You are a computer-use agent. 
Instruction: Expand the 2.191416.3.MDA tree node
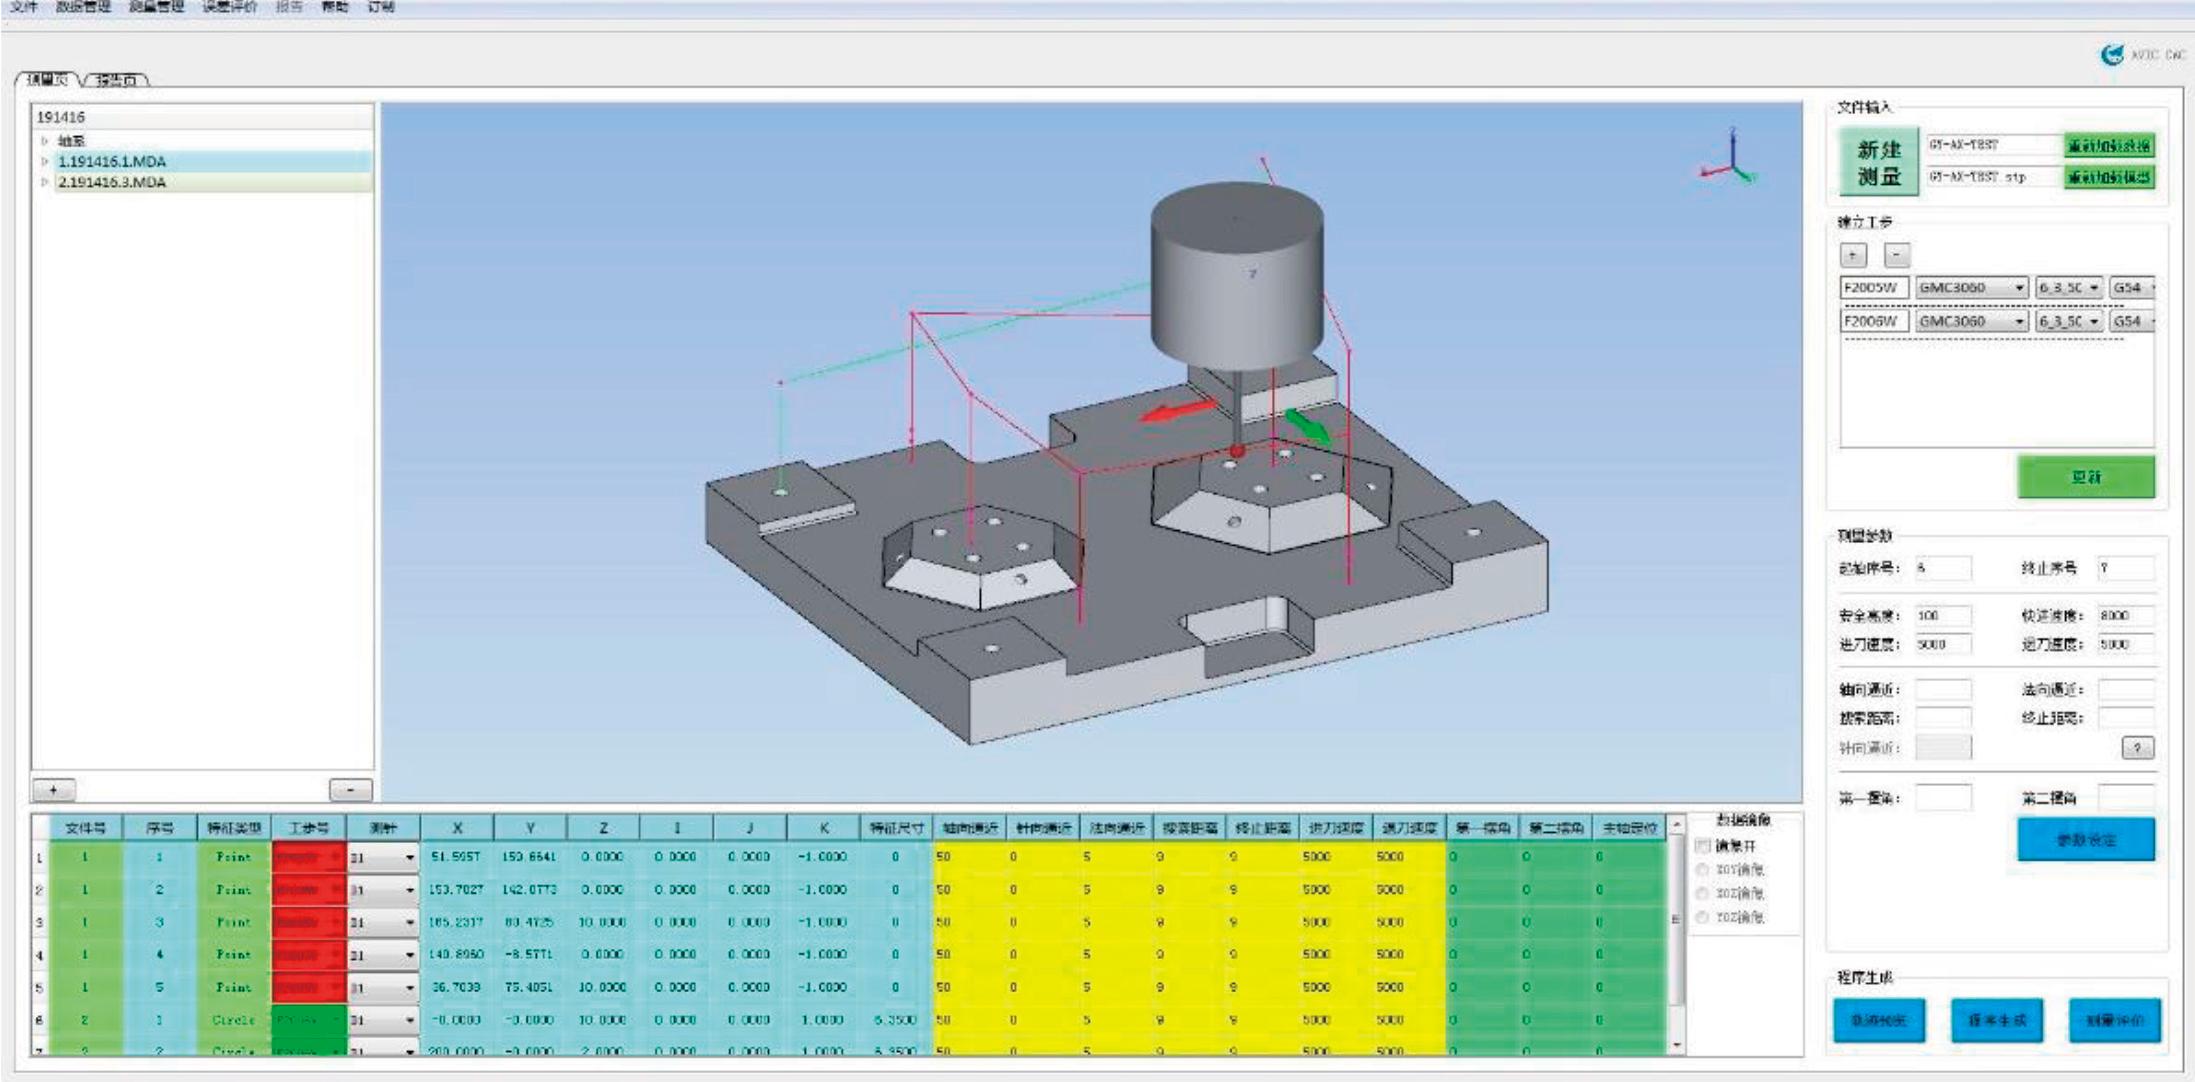point(44,182)
